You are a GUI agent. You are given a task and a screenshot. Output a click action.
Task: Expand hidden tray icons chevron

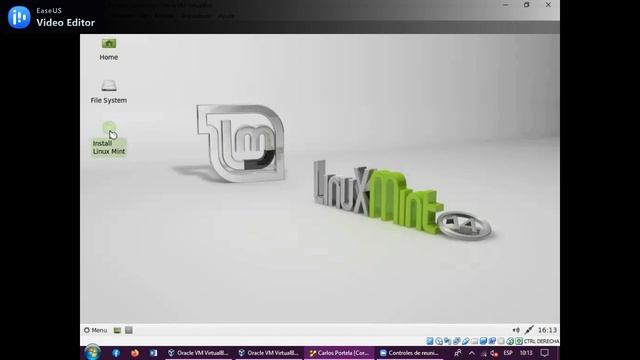click(472, 353)
